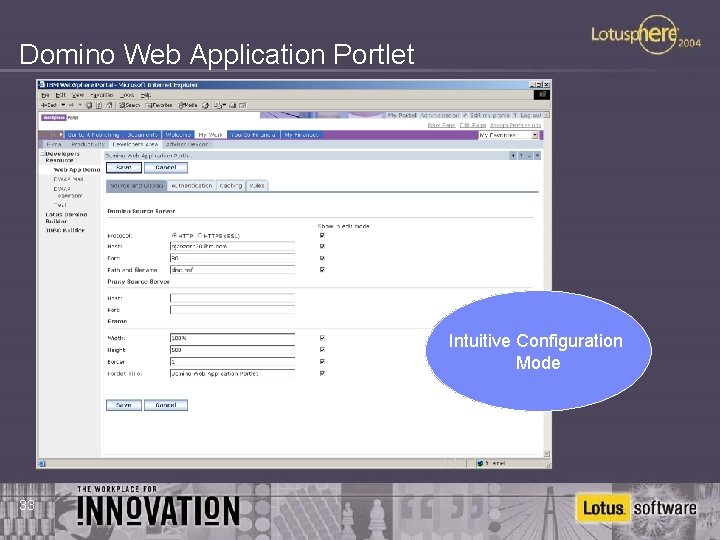Click the bottom Cancel button
Screen dimensions: 720x540
pos(166,405)
